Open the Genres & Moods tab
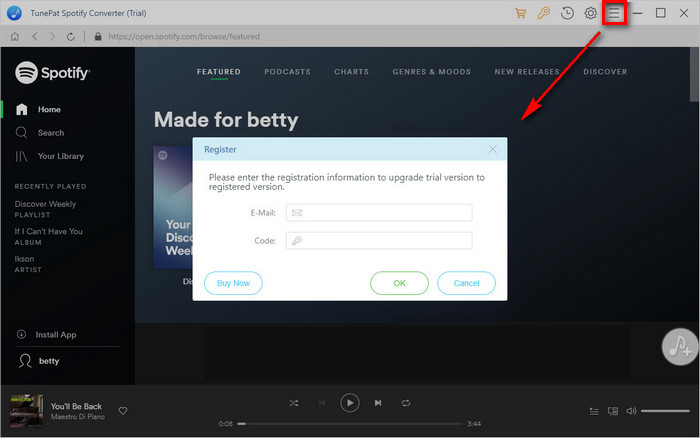 [x=431, y=71]
